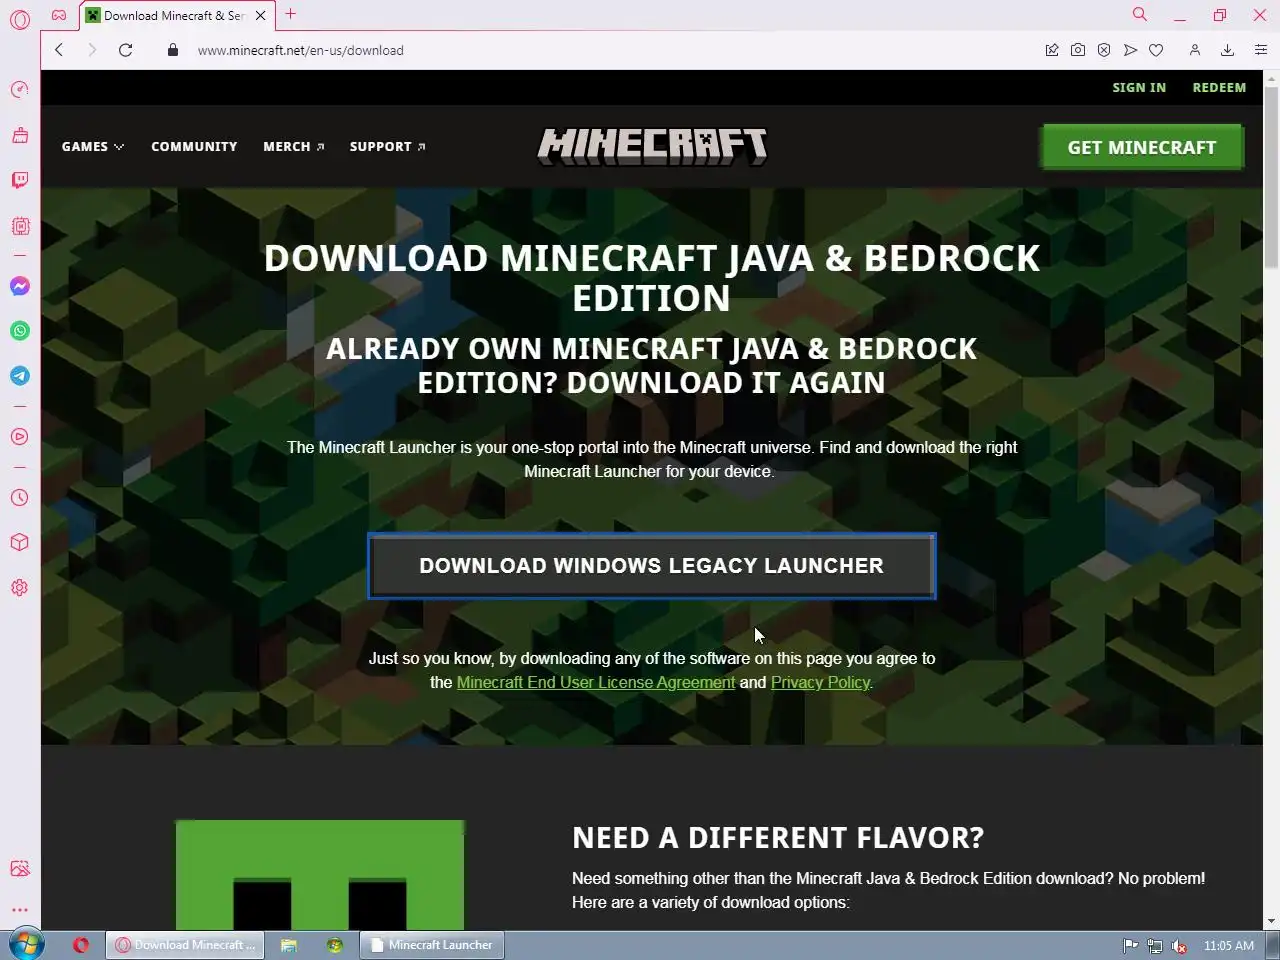
Task: Click scrollbar down arrow
Action: click(x=1271, y=921)
